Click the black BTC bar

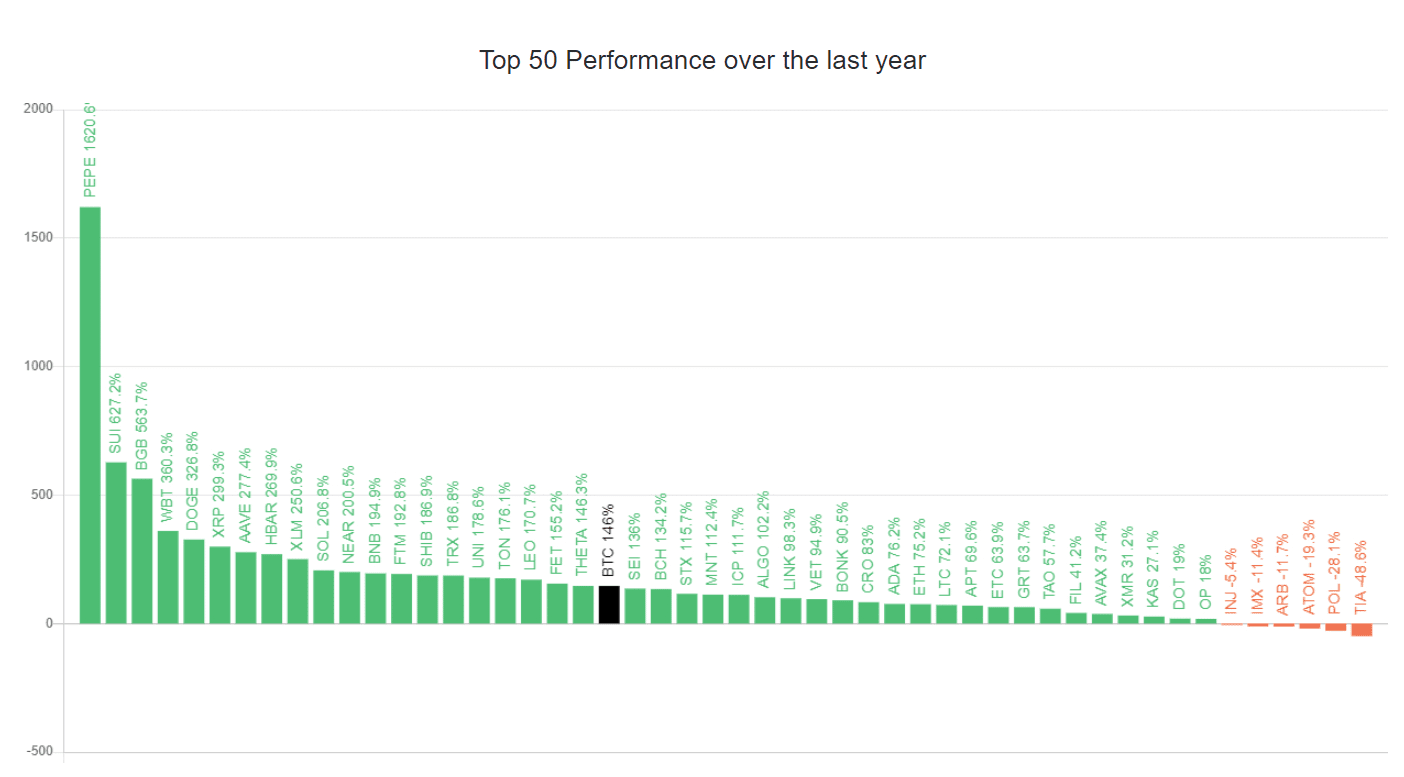pos(609,605)
